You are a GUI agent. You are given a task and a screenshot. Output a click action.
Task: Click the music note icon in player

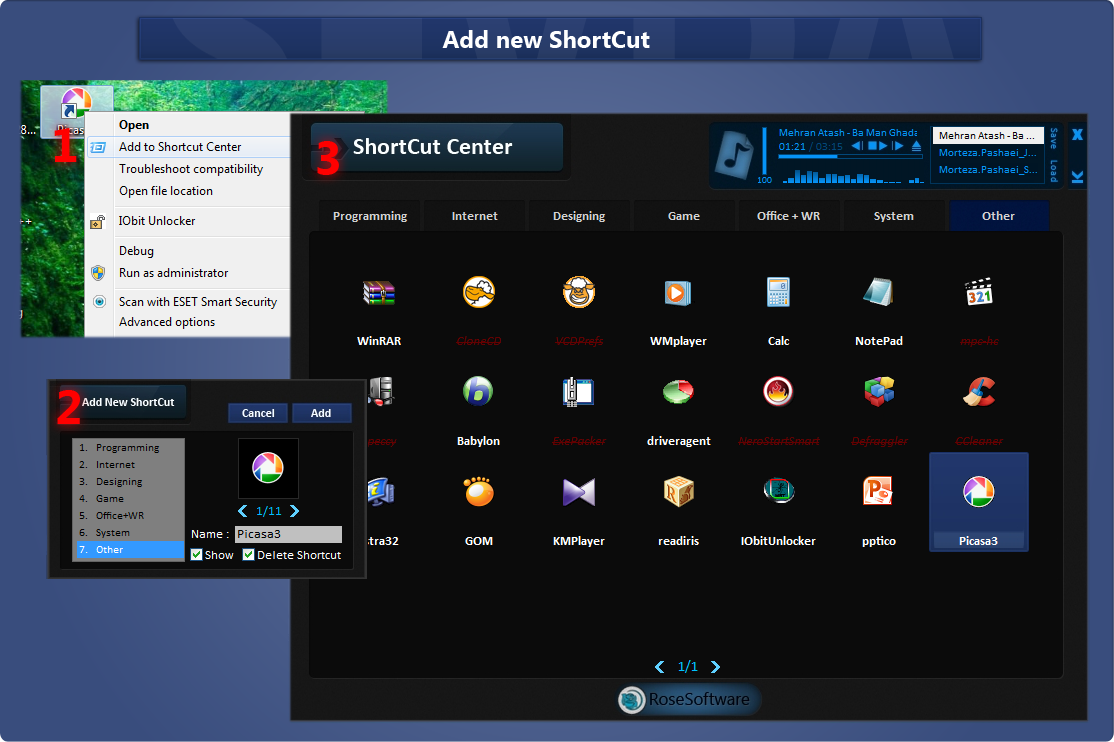735,155
